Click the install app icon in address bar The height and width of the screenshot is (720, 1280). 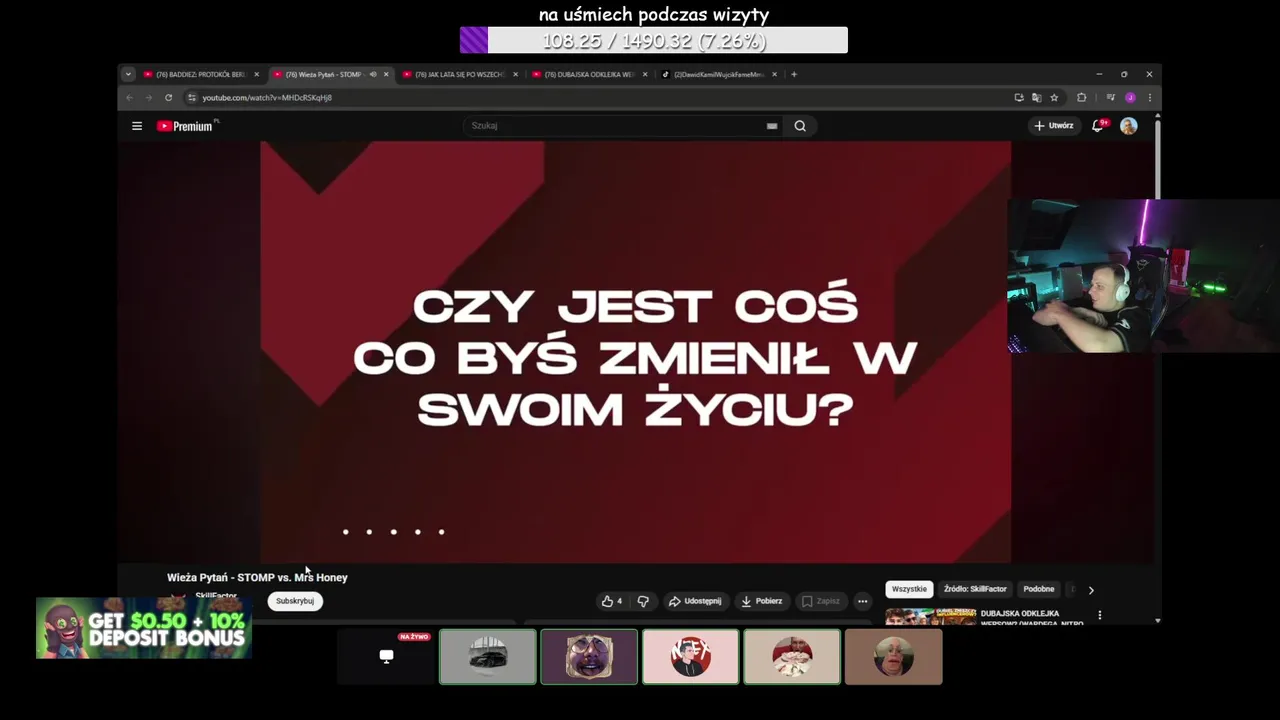(x=1019, y=97)
